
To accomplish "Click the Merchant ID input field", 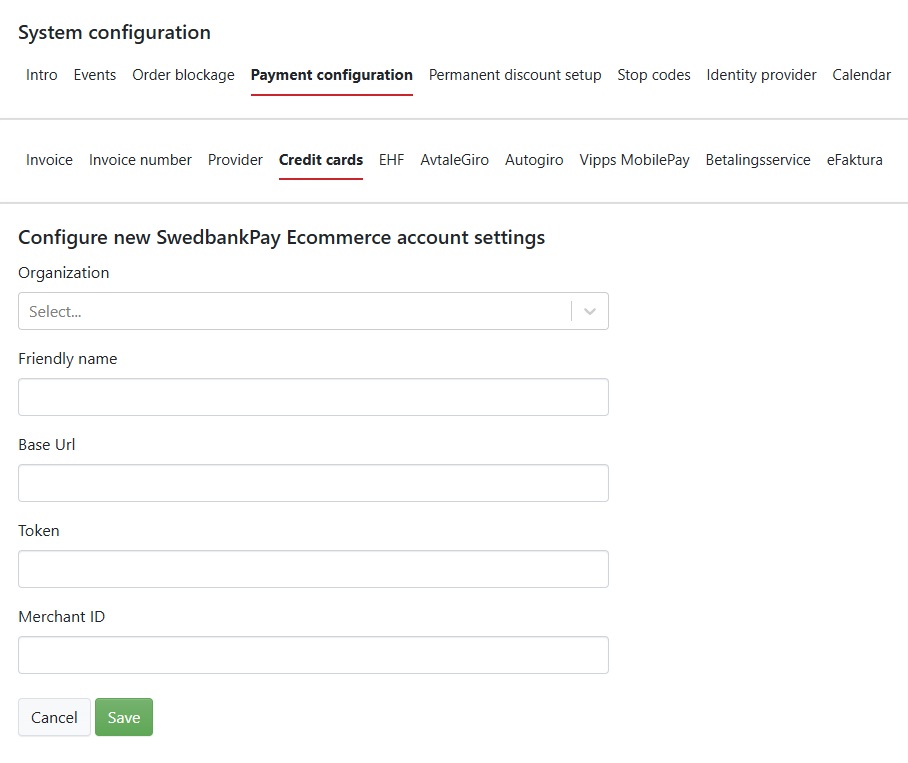I will point(313,655).
